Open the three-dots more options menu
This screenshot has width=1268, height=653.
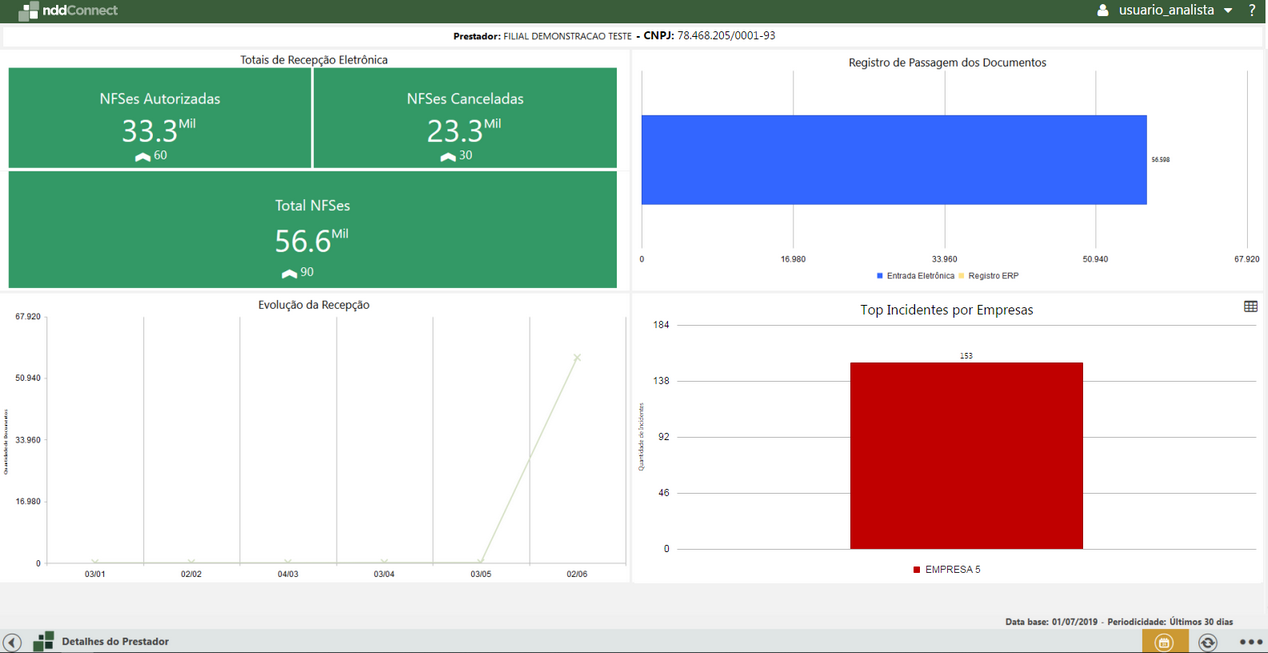coord(1250,642)
